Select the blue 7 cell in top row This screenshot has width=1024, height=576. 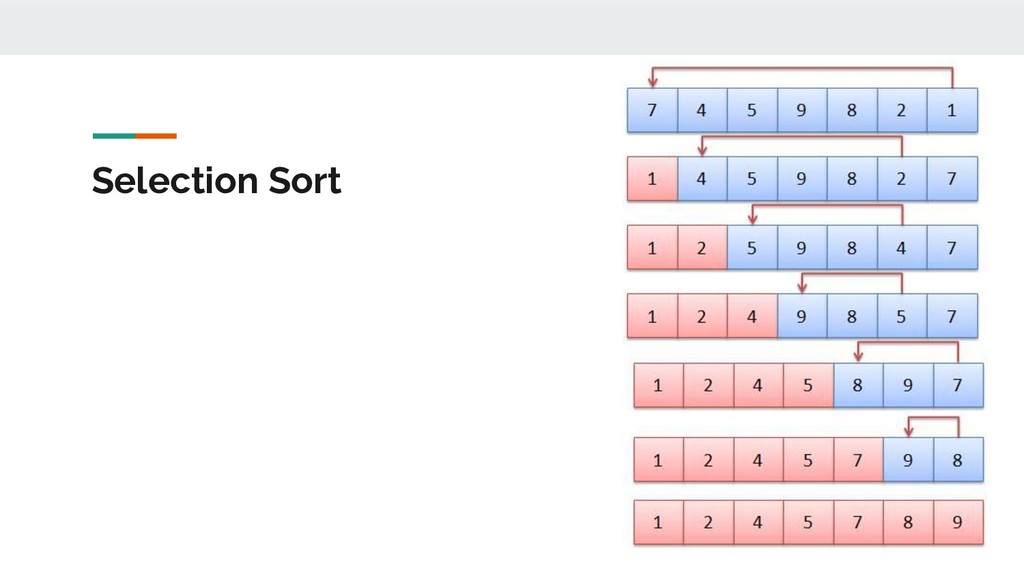click(x=652, y=110)
